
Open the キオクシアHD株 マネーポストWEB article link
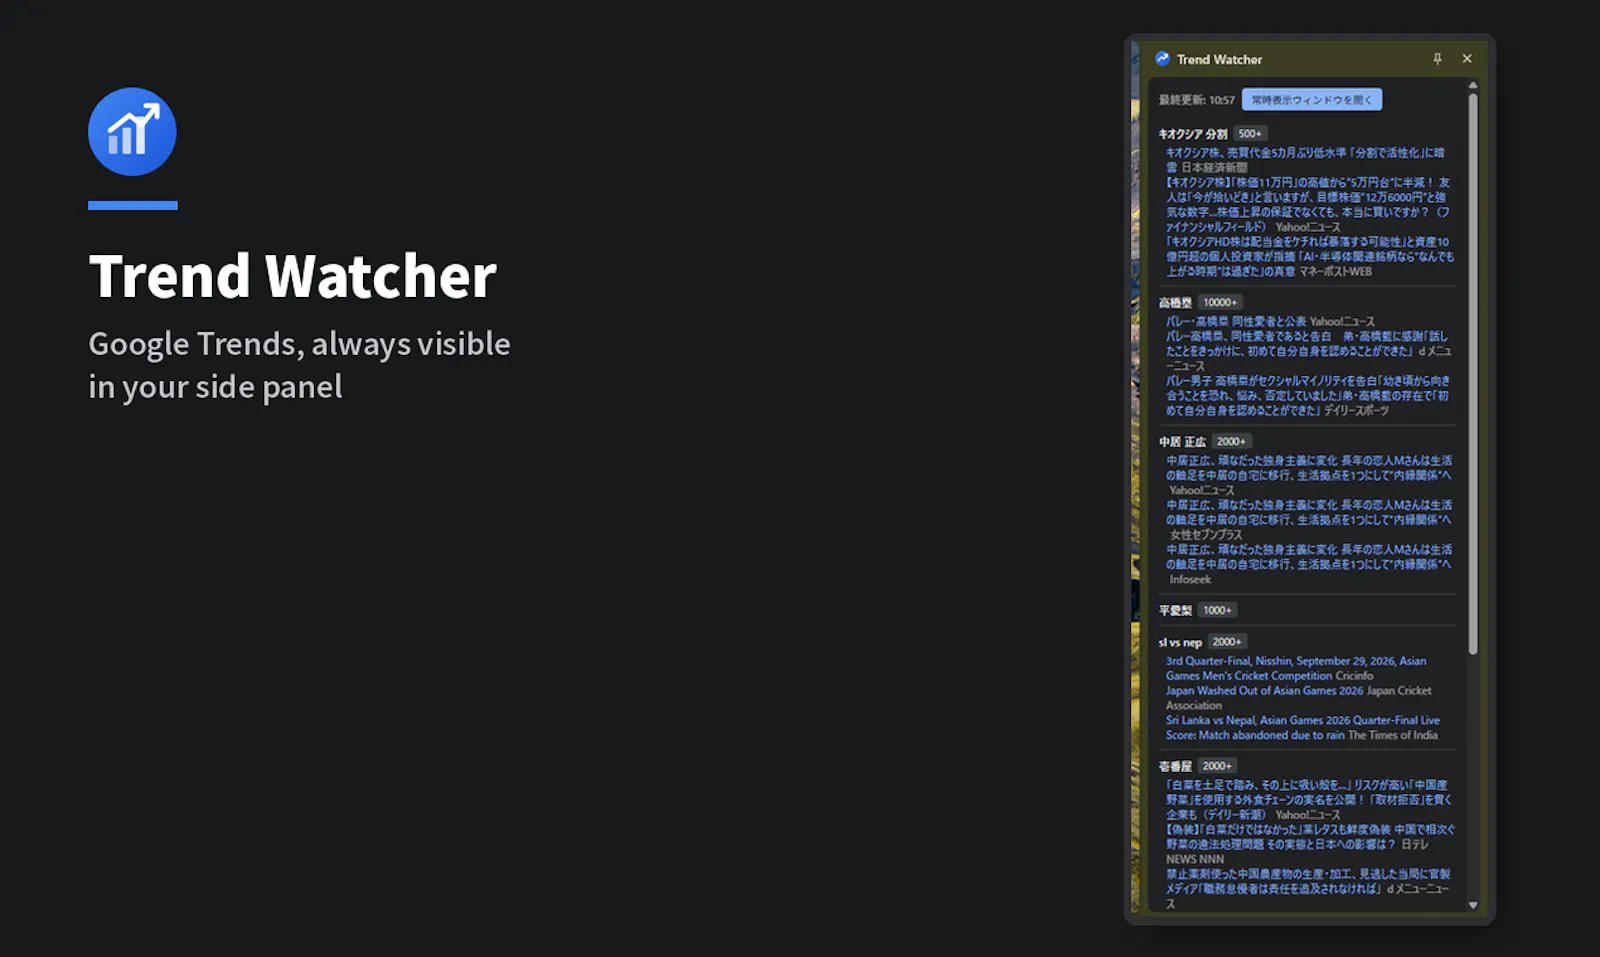[1310, 257]
